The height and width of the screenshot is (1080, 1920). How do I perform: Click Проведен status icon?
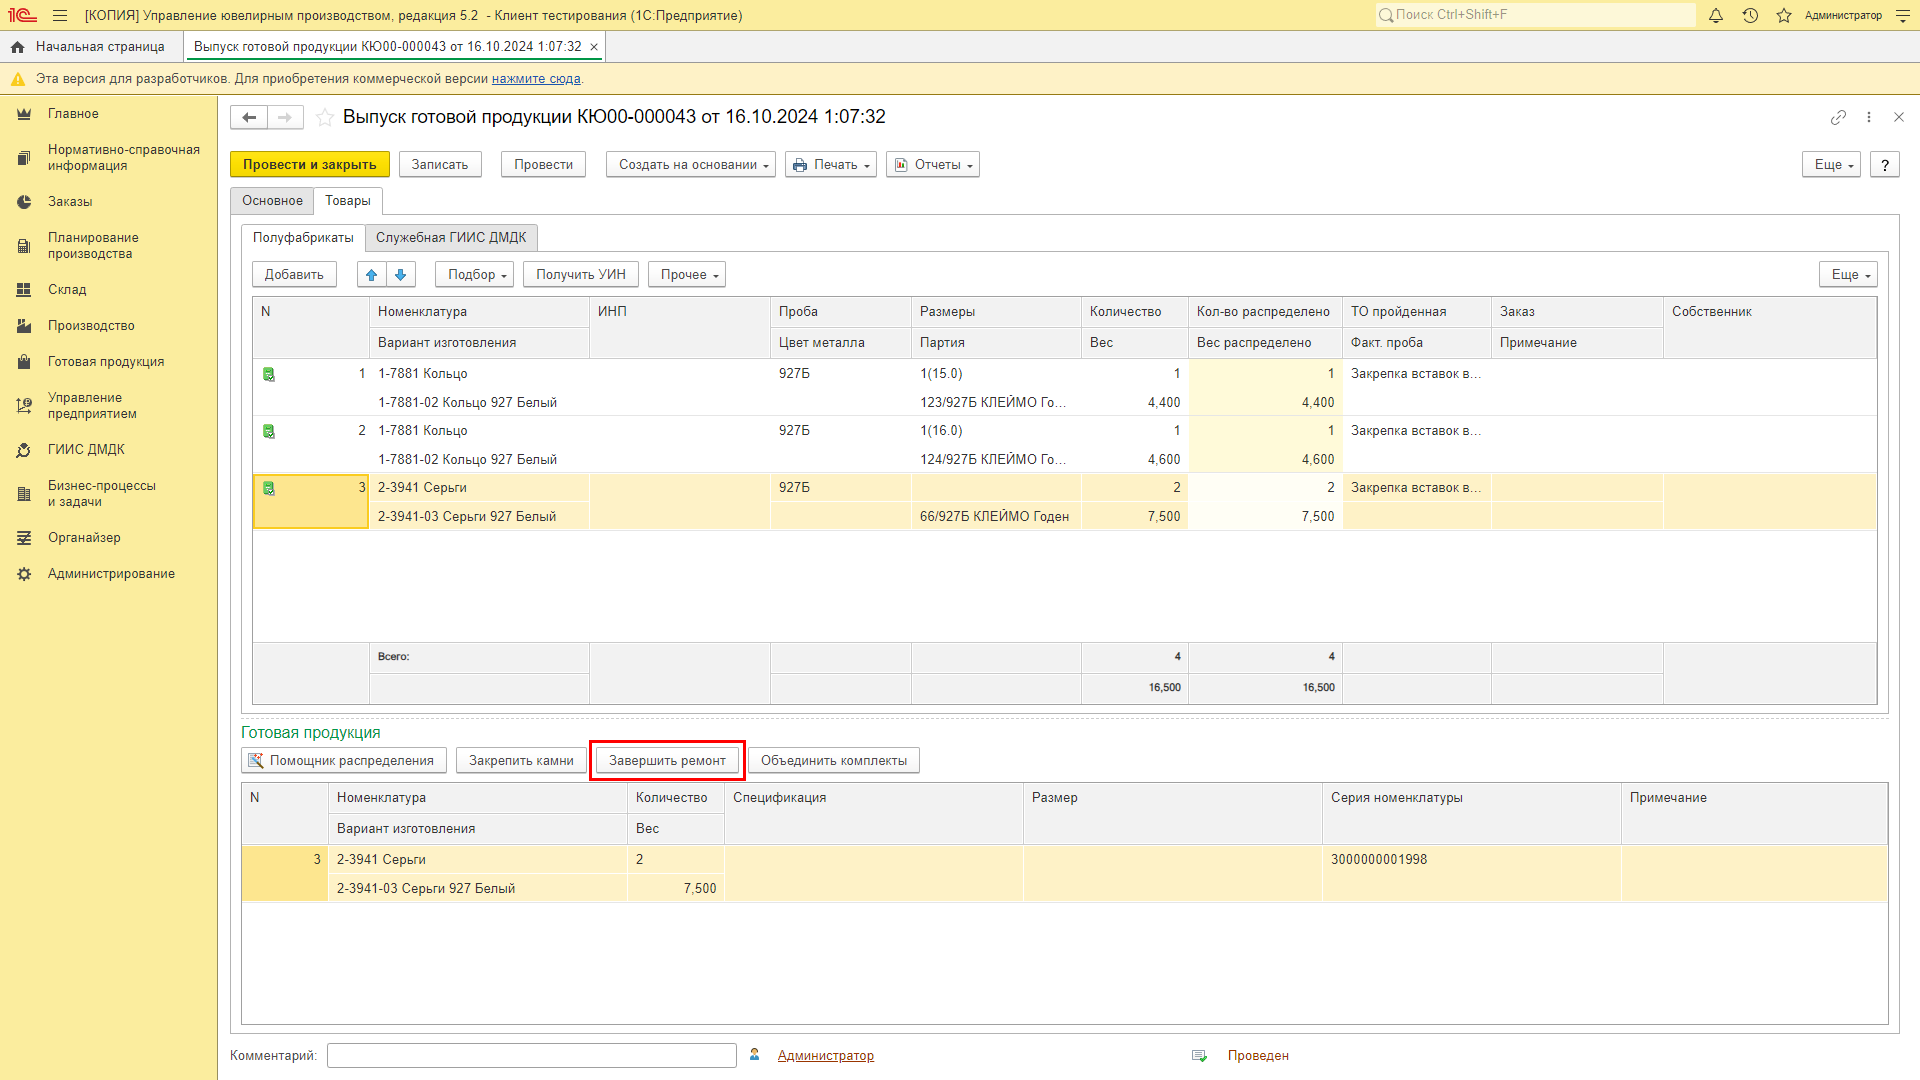coord(1200,1056)
